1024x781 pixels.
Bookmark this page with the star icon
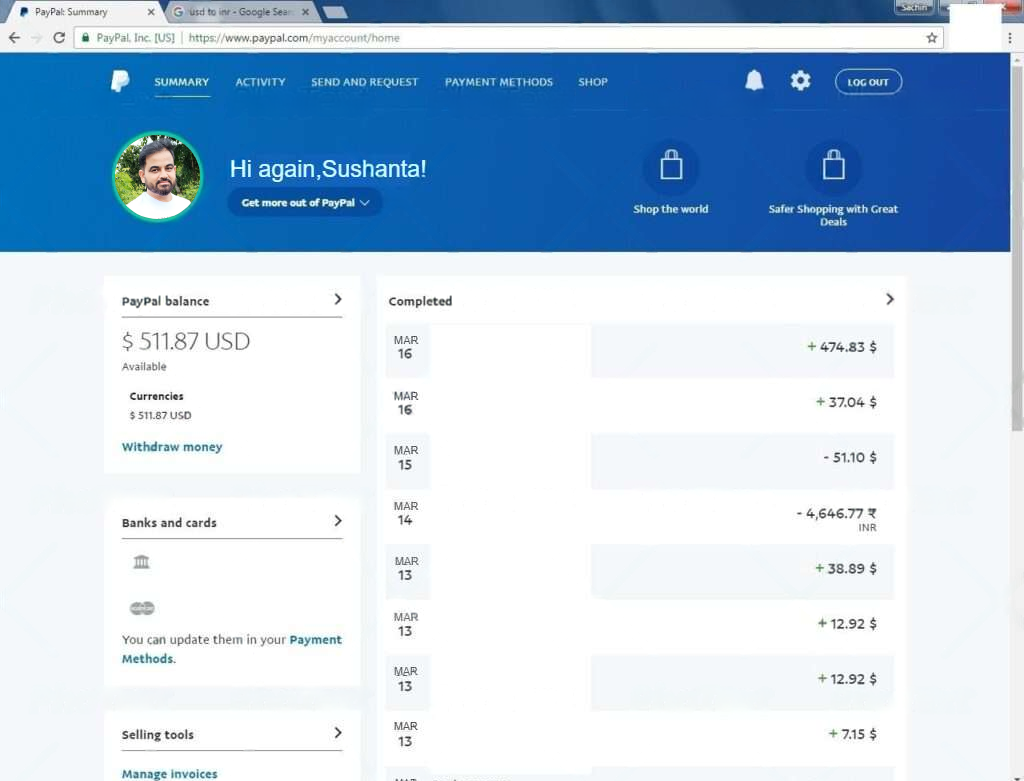pos(932,38)
